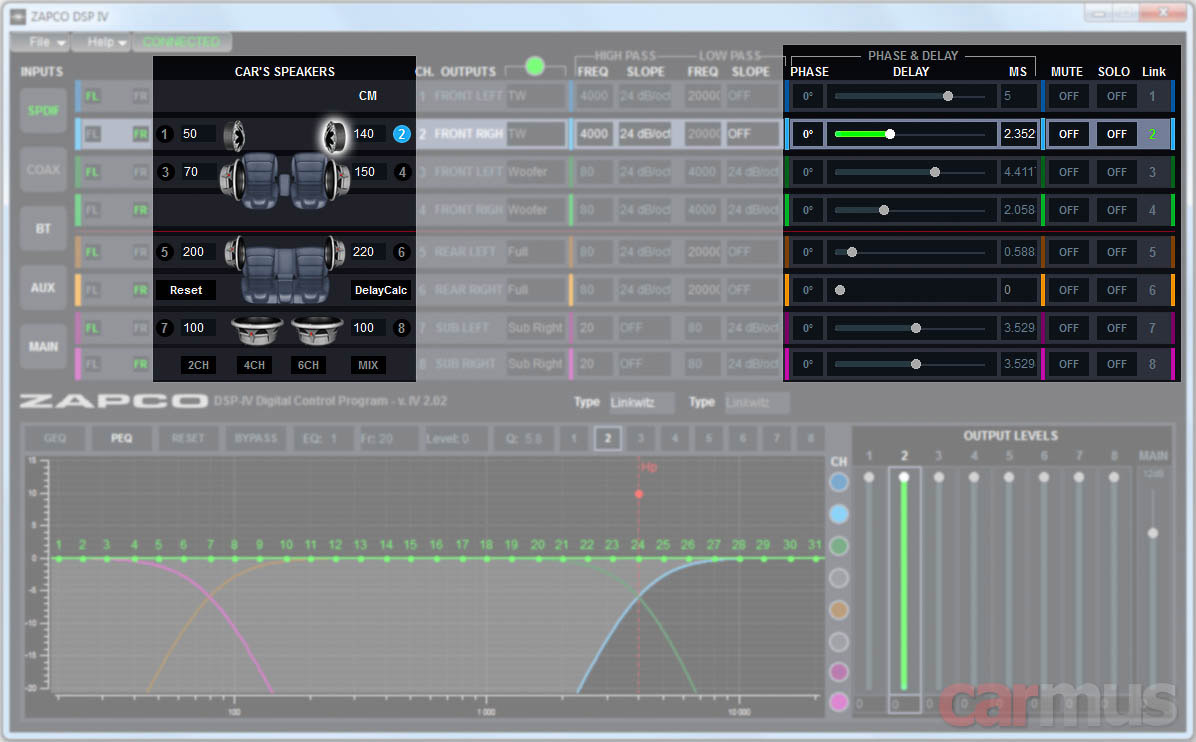Toggle Solo for channel 7
Image resolution: width=1196 pixels, height=742 pixels.
[x=1117, y=328]
